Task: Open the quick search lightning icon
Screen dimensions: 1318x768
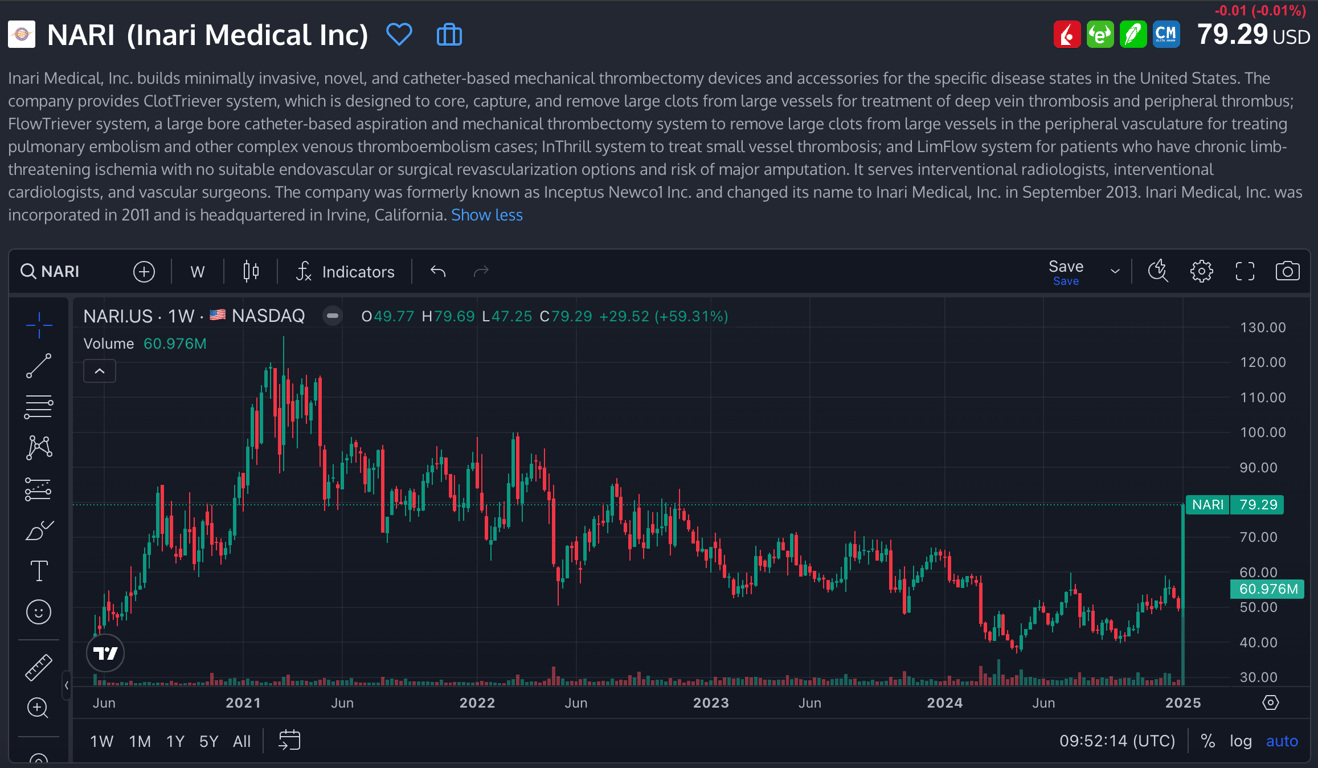Action: click(1158, 272)
